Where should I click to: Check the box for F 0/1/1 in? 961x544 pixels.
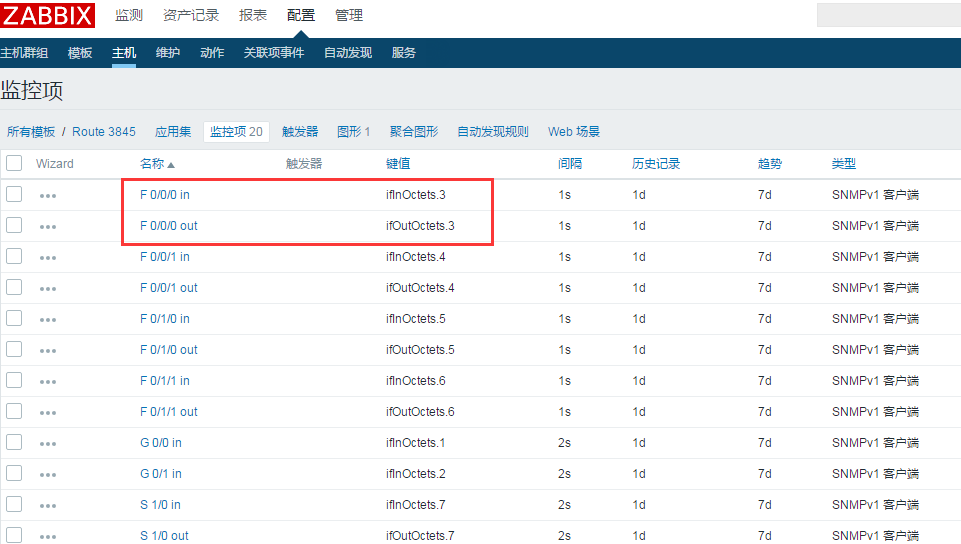click(x=14, y=380)
